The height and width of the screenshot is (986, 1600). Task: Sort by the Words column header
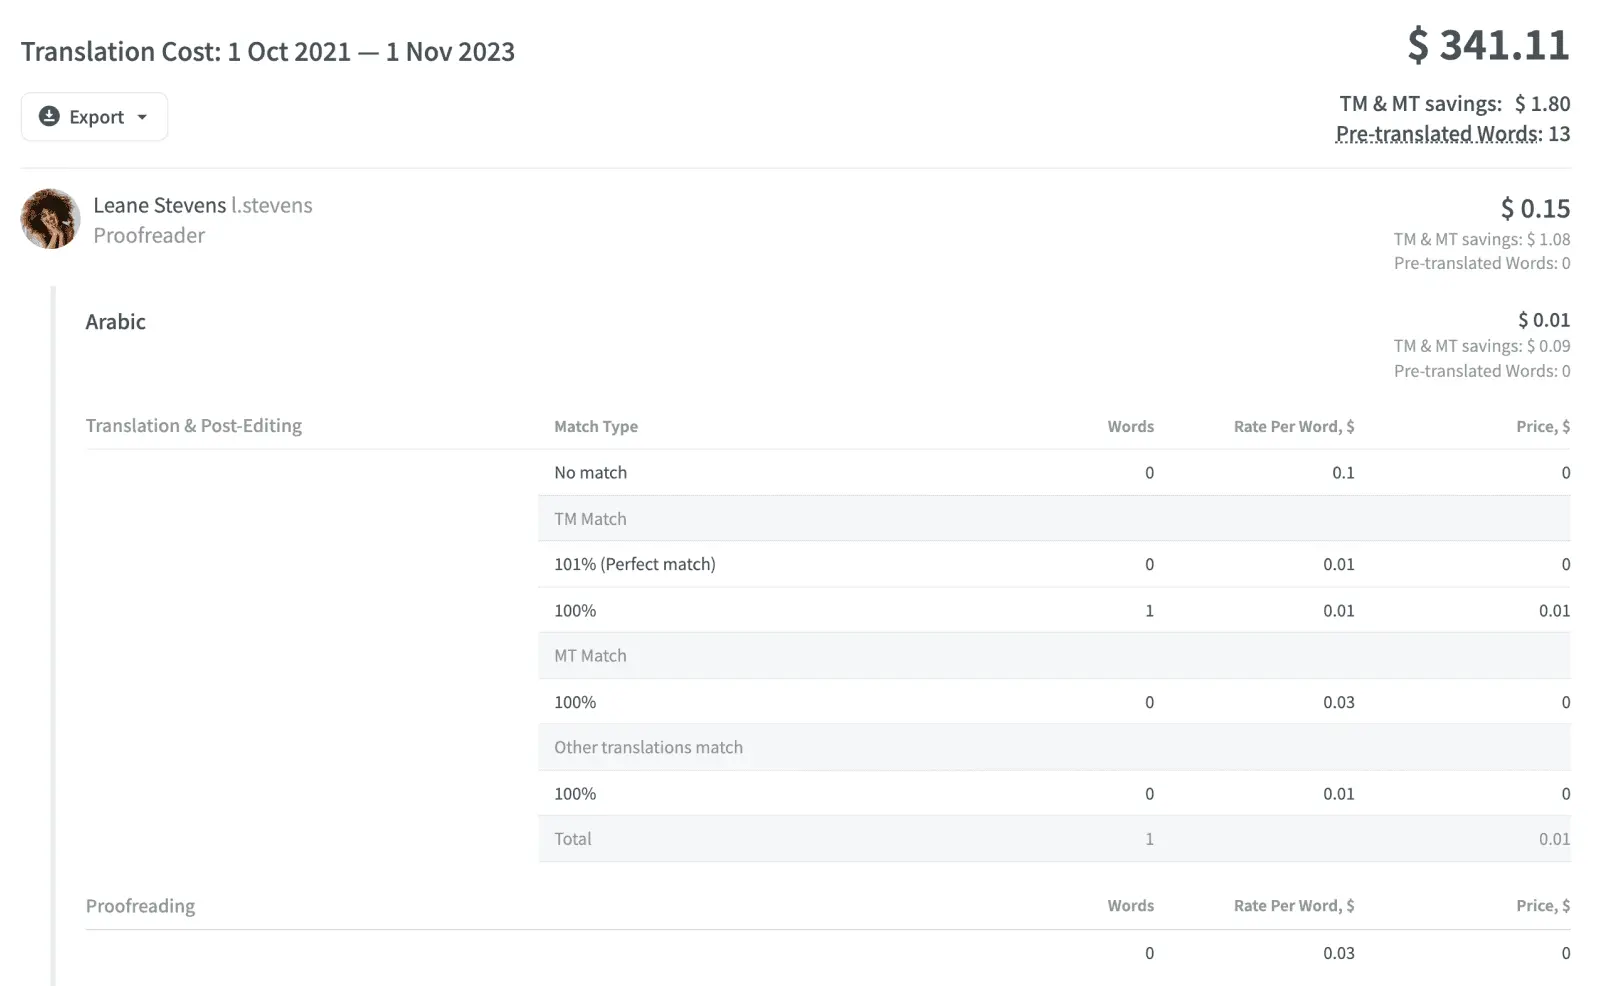(x=1130, y=426)
